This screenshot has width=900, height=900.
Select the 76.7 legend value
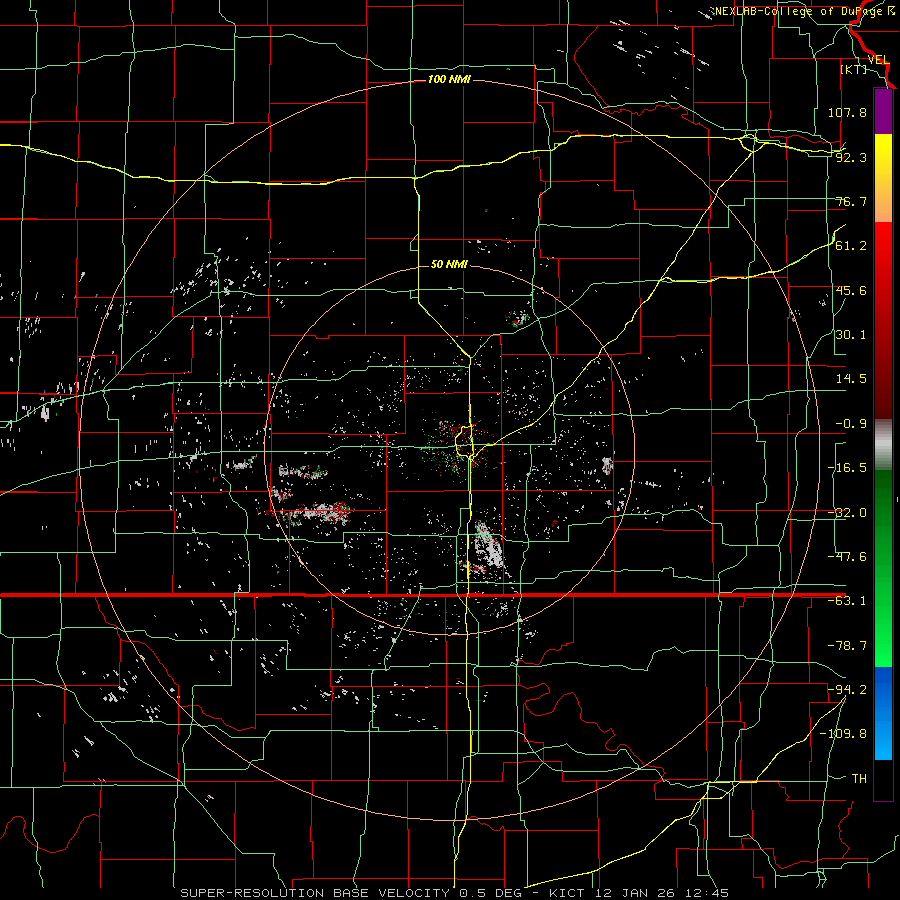click(x=851, y=201)
